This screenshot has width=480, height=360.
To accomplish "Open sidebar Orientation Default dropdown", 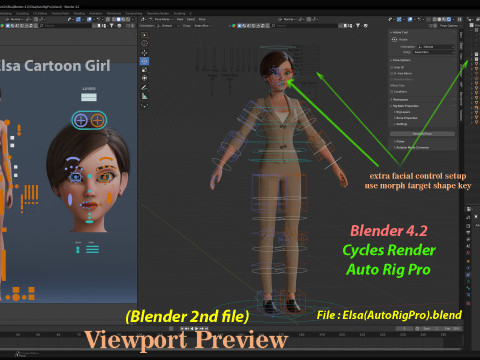I will point(436,47).
